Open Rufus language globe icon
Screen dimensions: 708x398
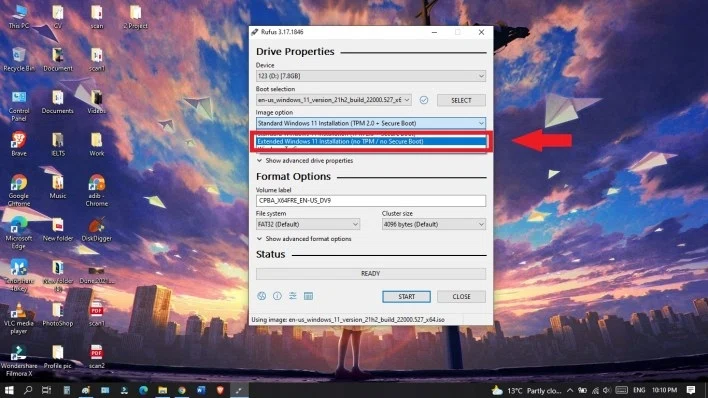(261, 296)
